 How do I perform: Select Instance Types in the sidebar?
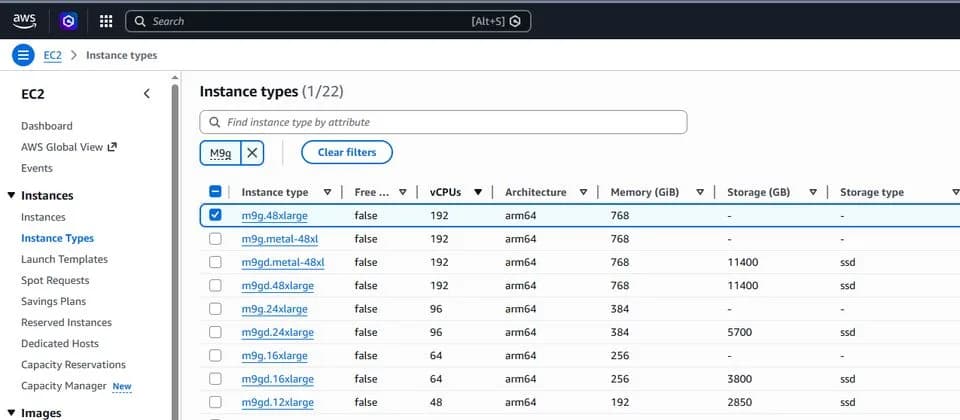pyautogui.click(x=58, y=238)
